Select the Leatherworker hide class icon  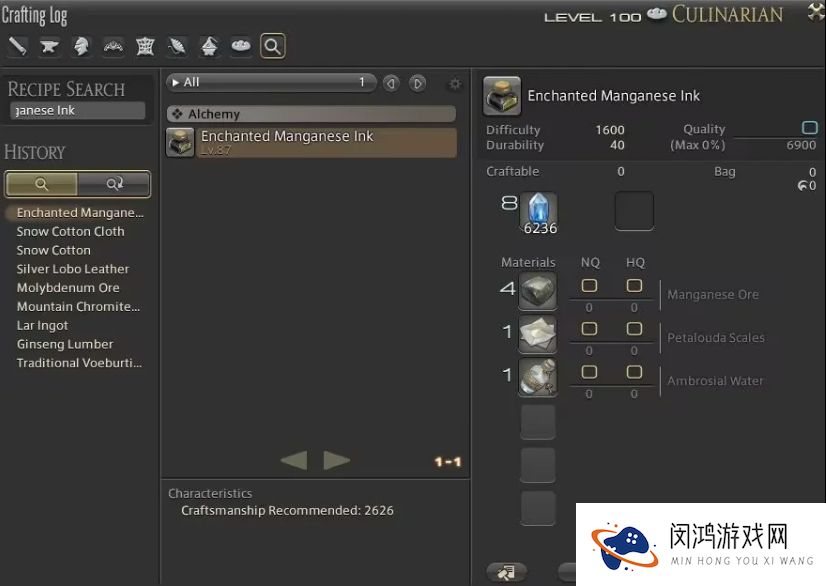tap(145, 46)
